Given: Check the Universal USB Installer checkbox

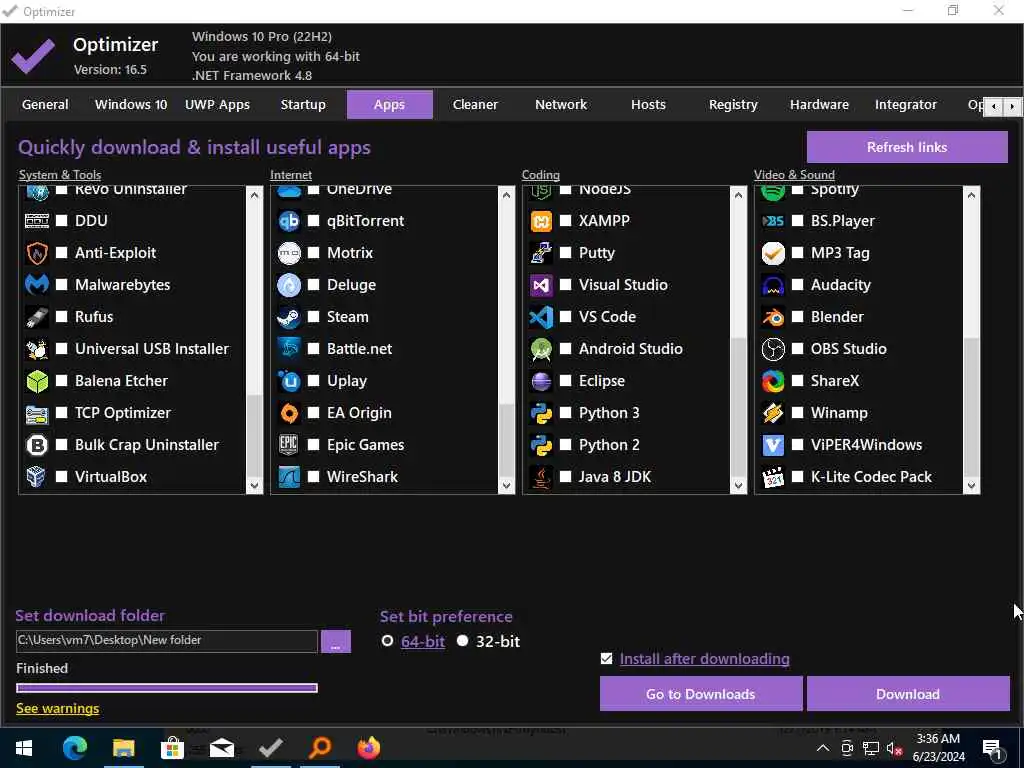Looking at the screenshot, I should click(61, 349).
